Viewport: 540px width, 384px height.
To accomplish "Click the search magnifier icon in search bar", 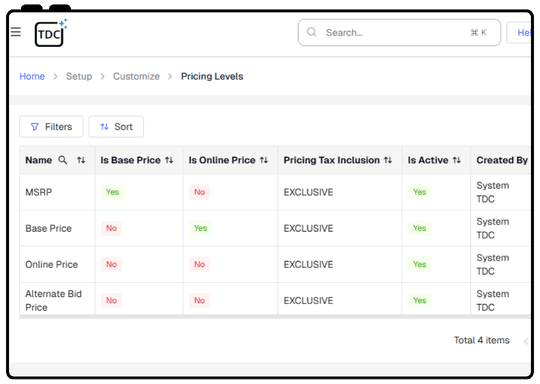I will coord(311,32).
